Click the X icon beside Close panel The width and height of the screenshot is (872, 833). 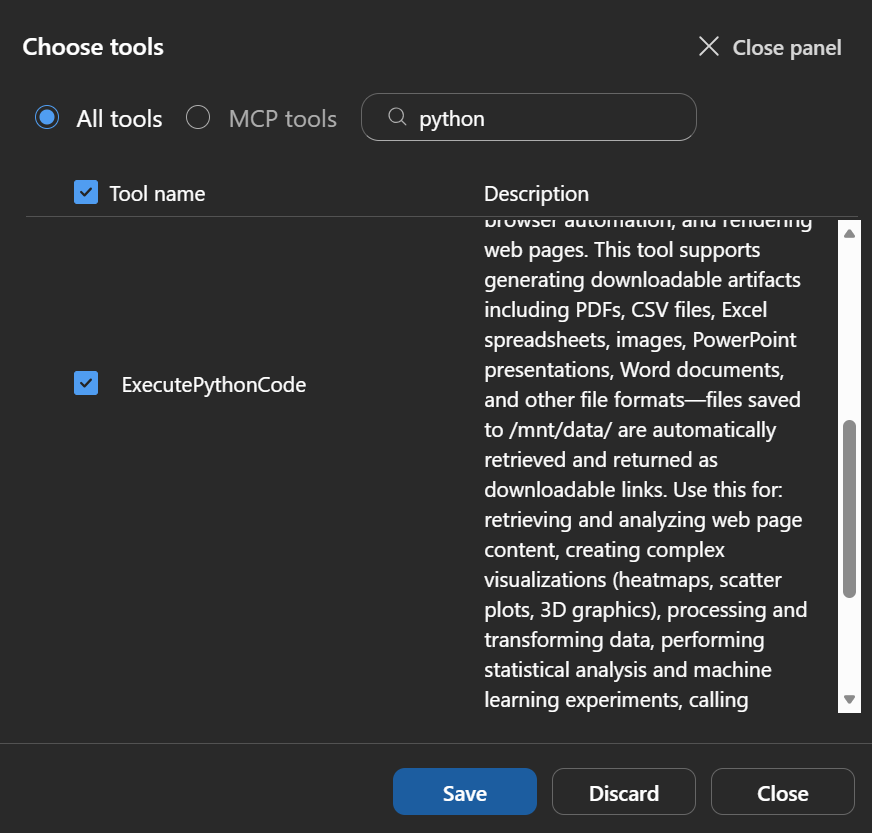pyautogui.click(x=708, y=47)
